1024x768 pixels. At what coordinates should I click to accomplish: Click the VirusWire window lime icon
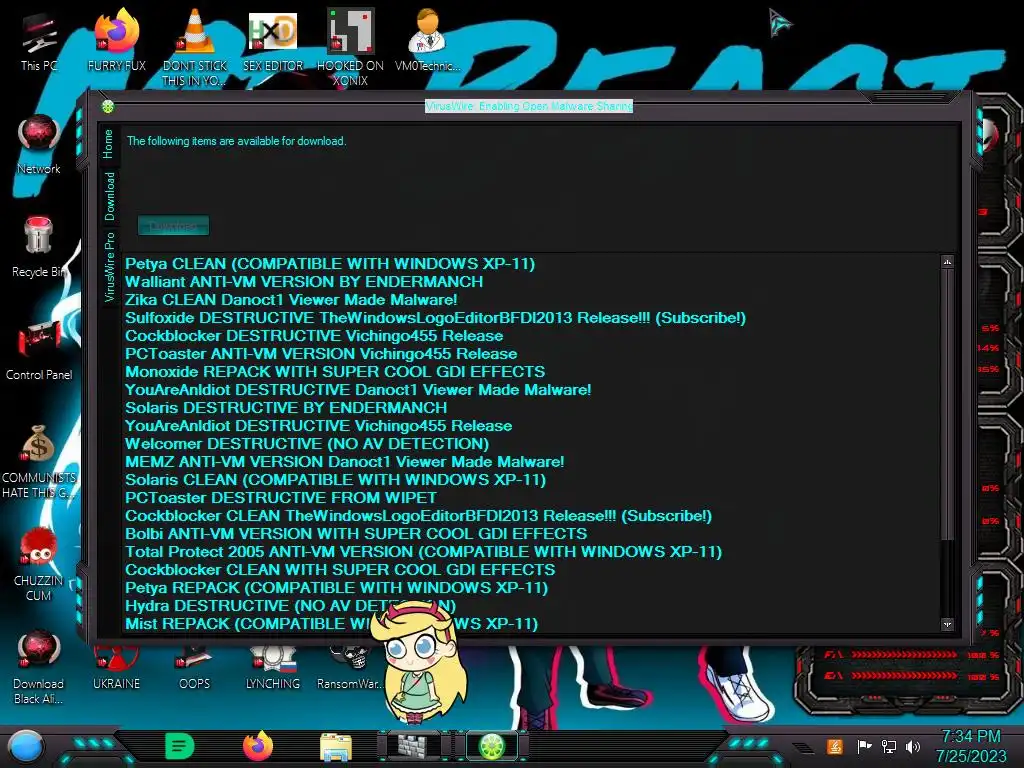(x=108, y=106)
